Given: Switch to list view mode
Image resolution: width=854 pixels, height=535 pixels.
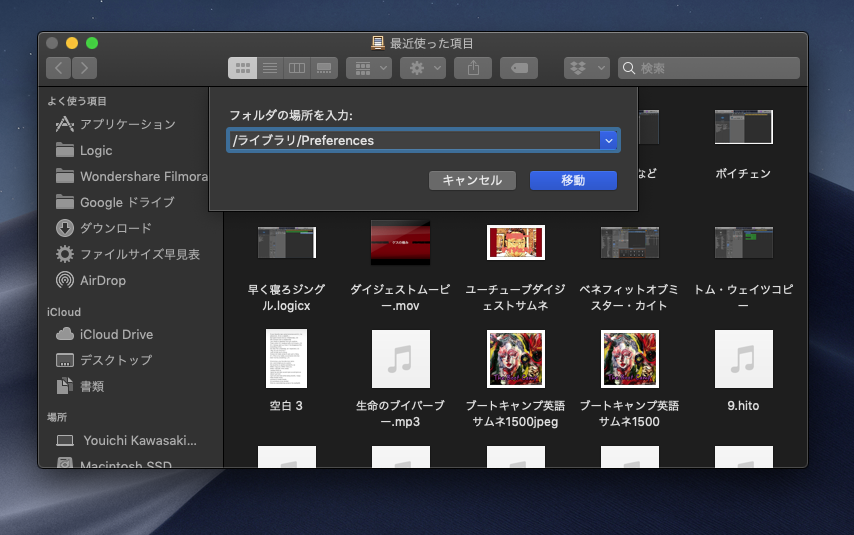Looking at the screenshot, I should (269, 68).
